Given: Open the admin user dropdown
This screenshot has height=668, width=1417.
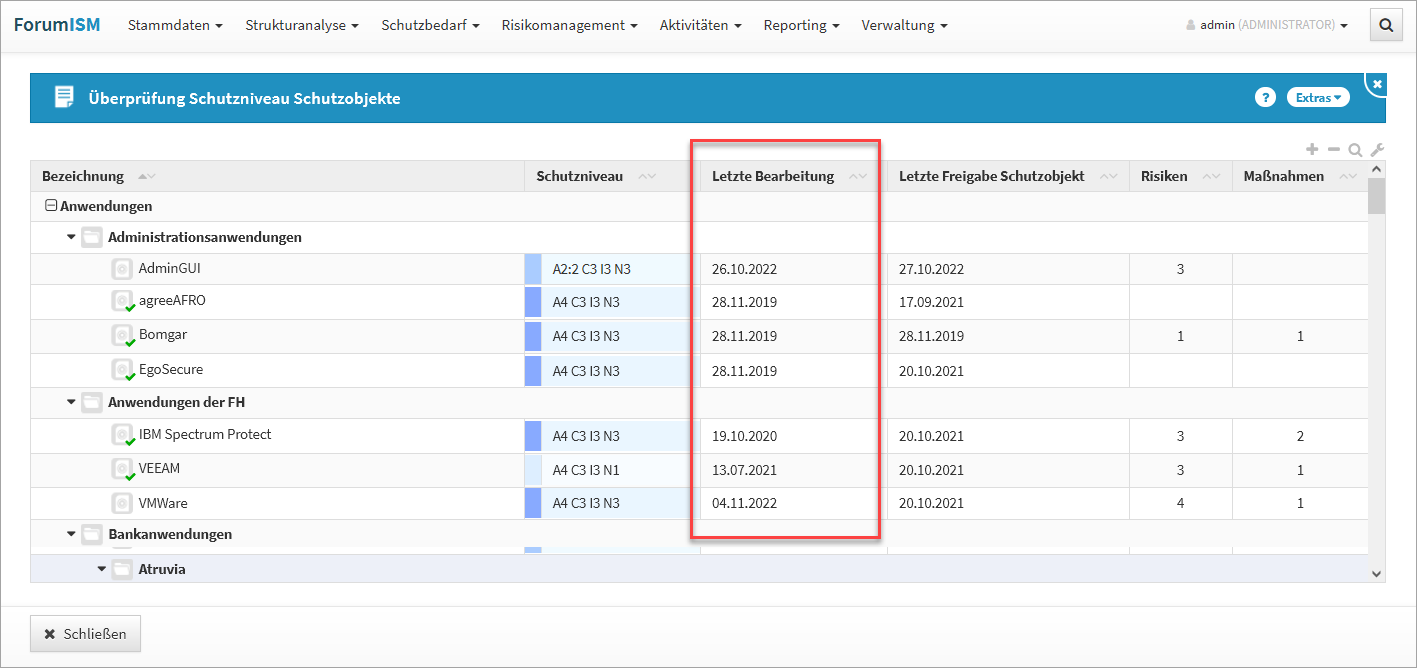Looking at the screenshot, I should pyautogui.click(x=1267, y=25).
